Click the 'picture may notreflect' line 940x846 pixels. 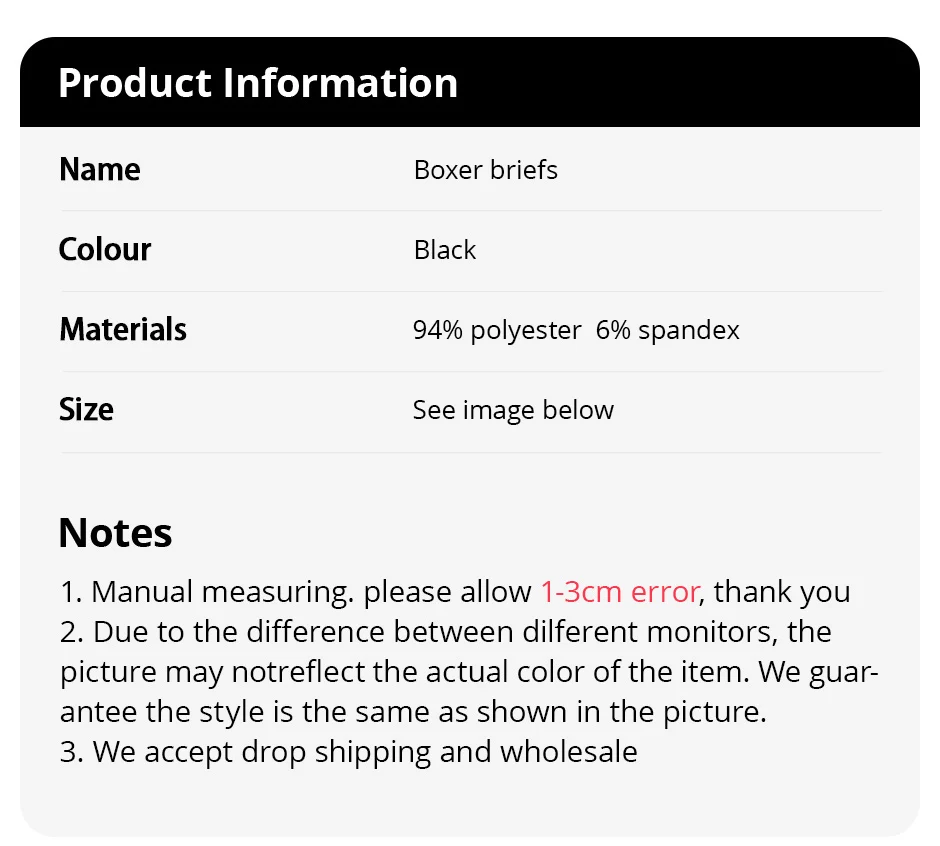[x=250, y=672]
